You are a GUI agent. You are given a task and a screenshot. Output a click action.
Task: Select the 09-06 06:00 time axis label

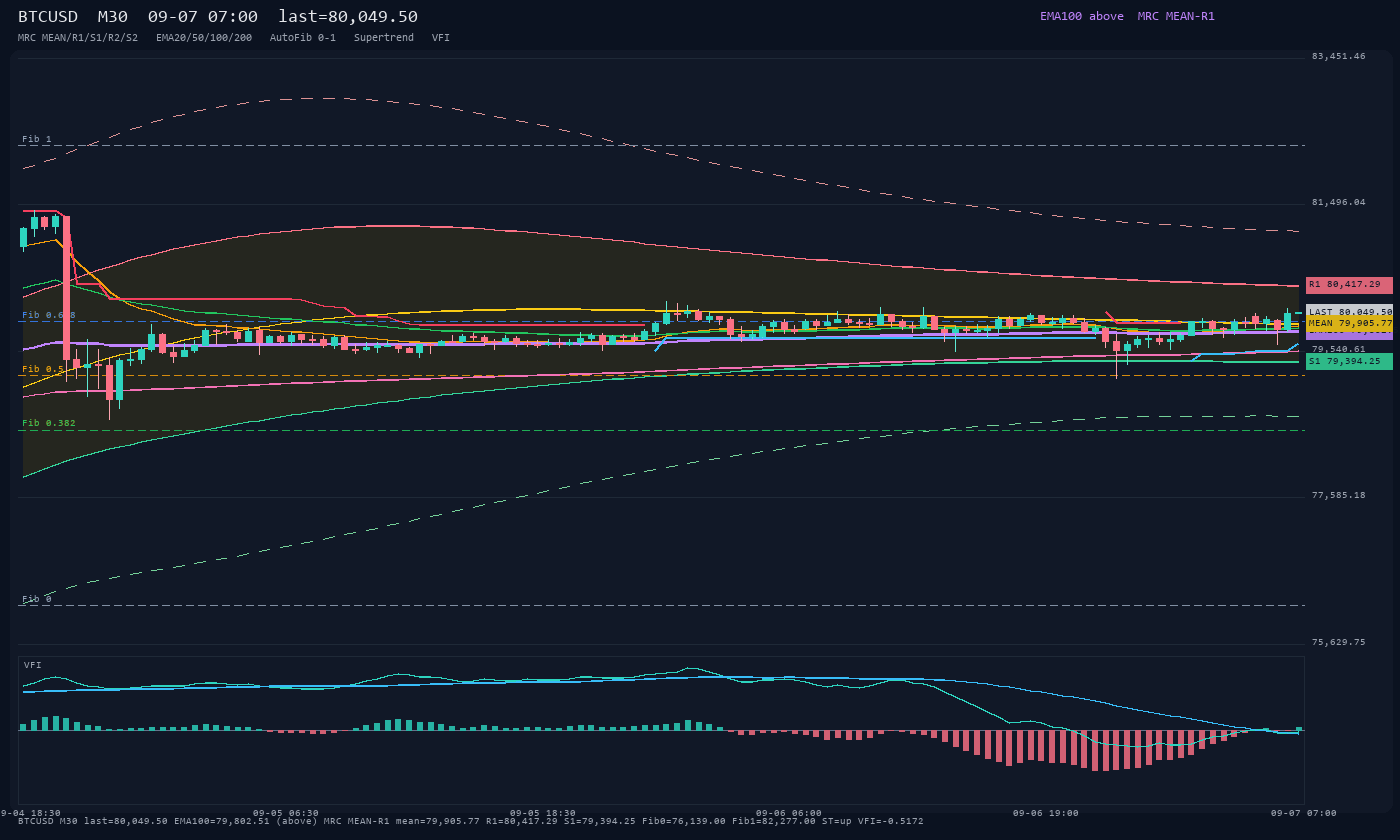tap(789, 813)
